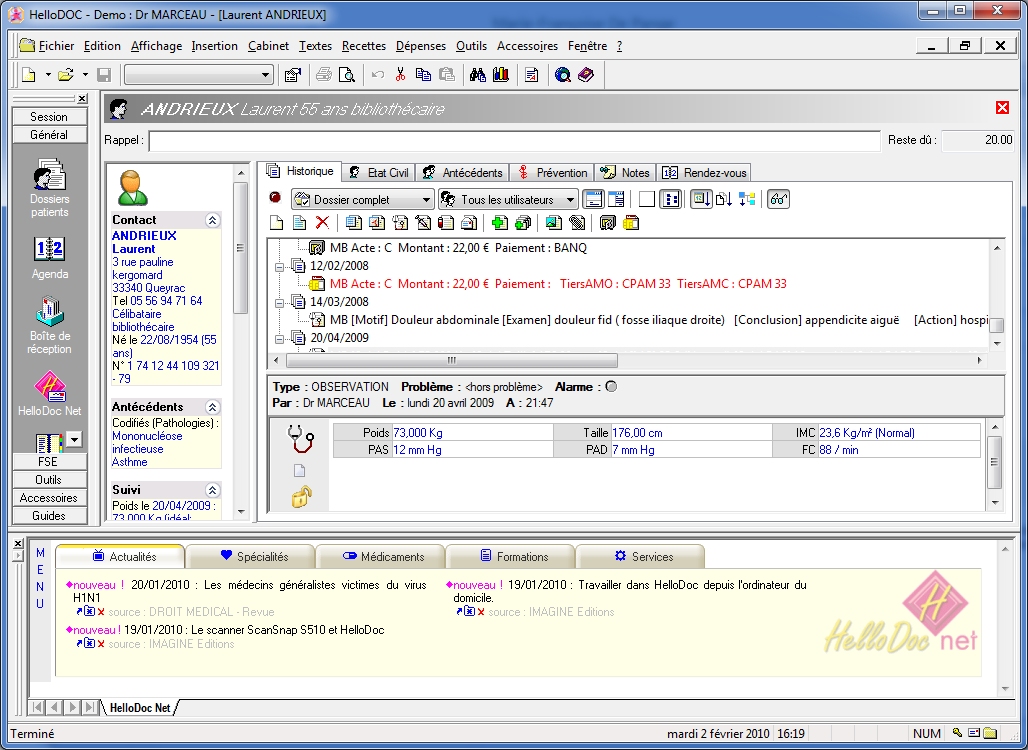The image size is (1028, 750).
Task: Toggle the empty square checkbox in Historique toolbar
Action: pyautogui.click(x=646, y=199)
